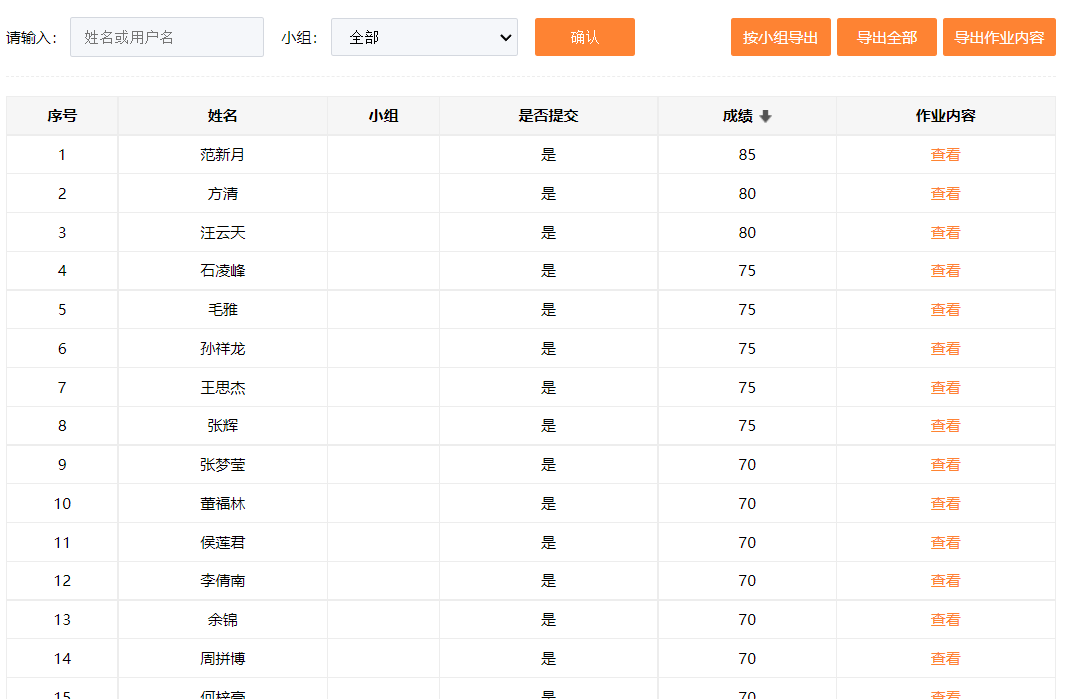Click the 导出全部 button
The image size is (1067, 699).
click(886, 37)
